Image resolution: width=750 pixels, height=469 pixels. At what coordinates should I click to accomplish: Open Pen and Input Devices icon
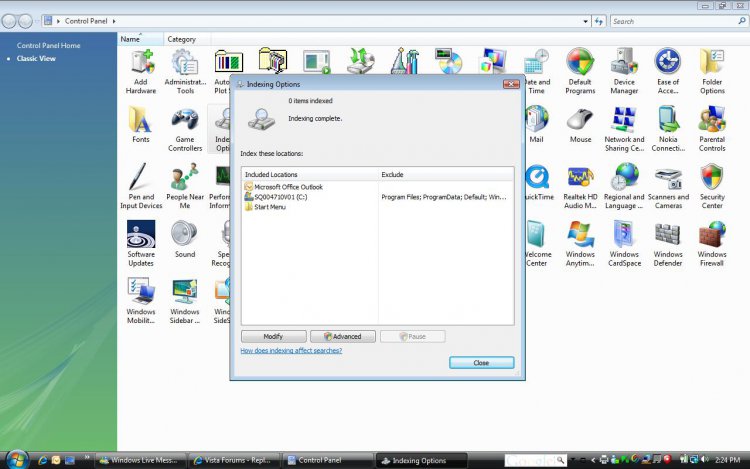click(141, 187)
